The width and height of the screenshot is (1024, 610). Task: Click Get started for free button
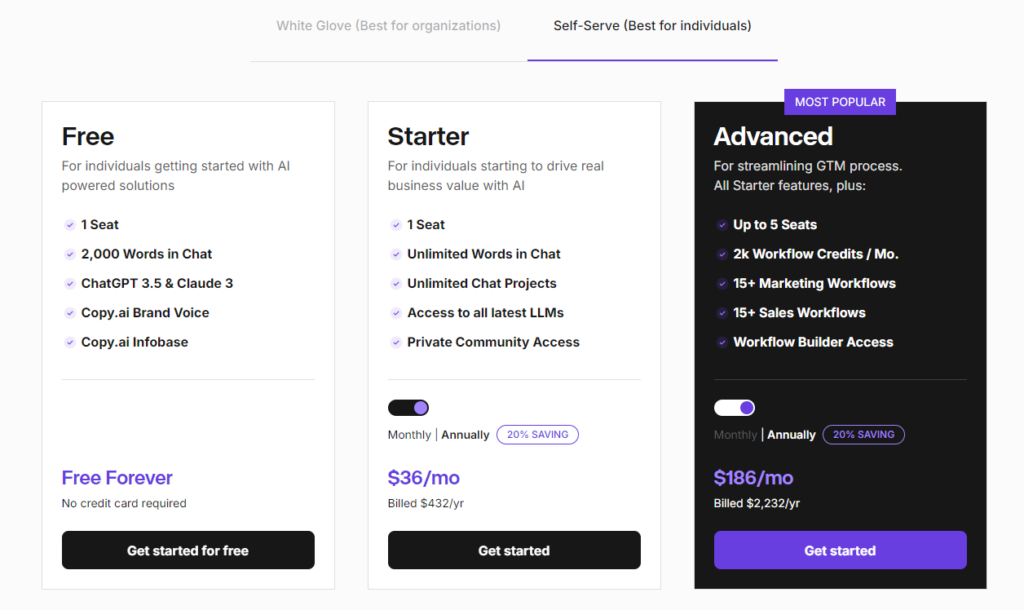click(x=188, y=550)
